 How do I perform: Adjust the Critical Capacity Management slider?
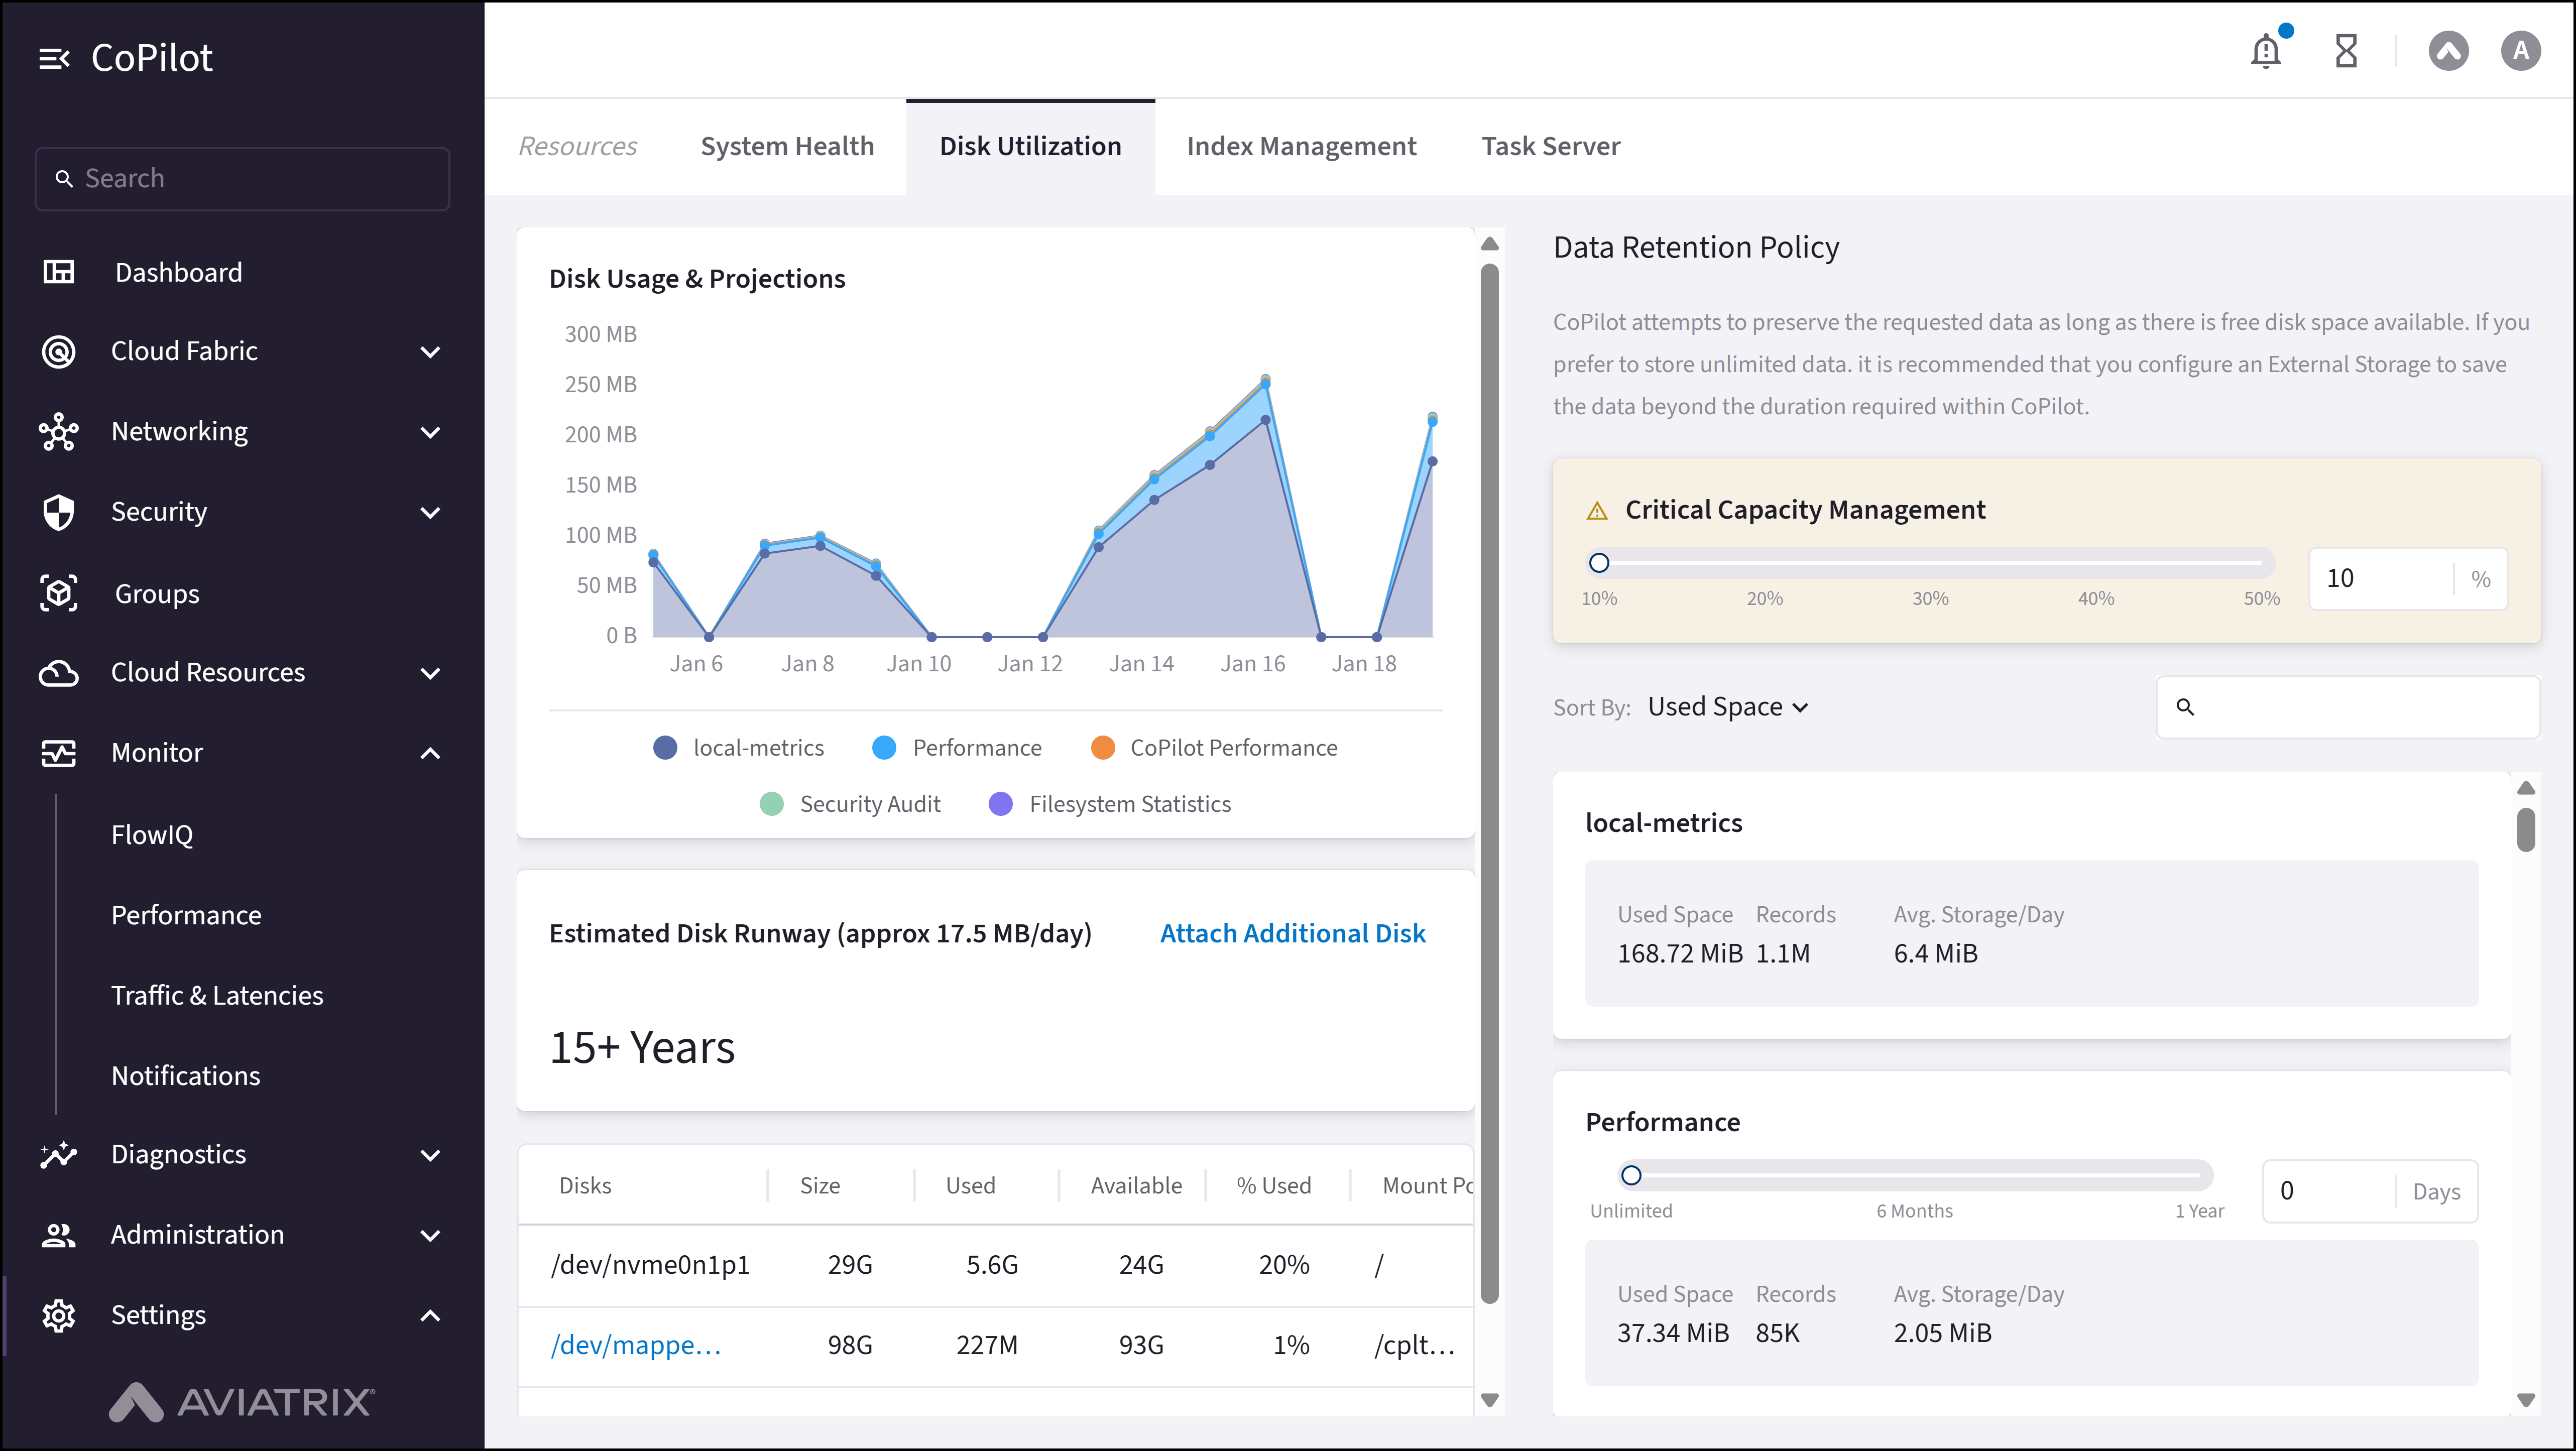point(1600,562)
